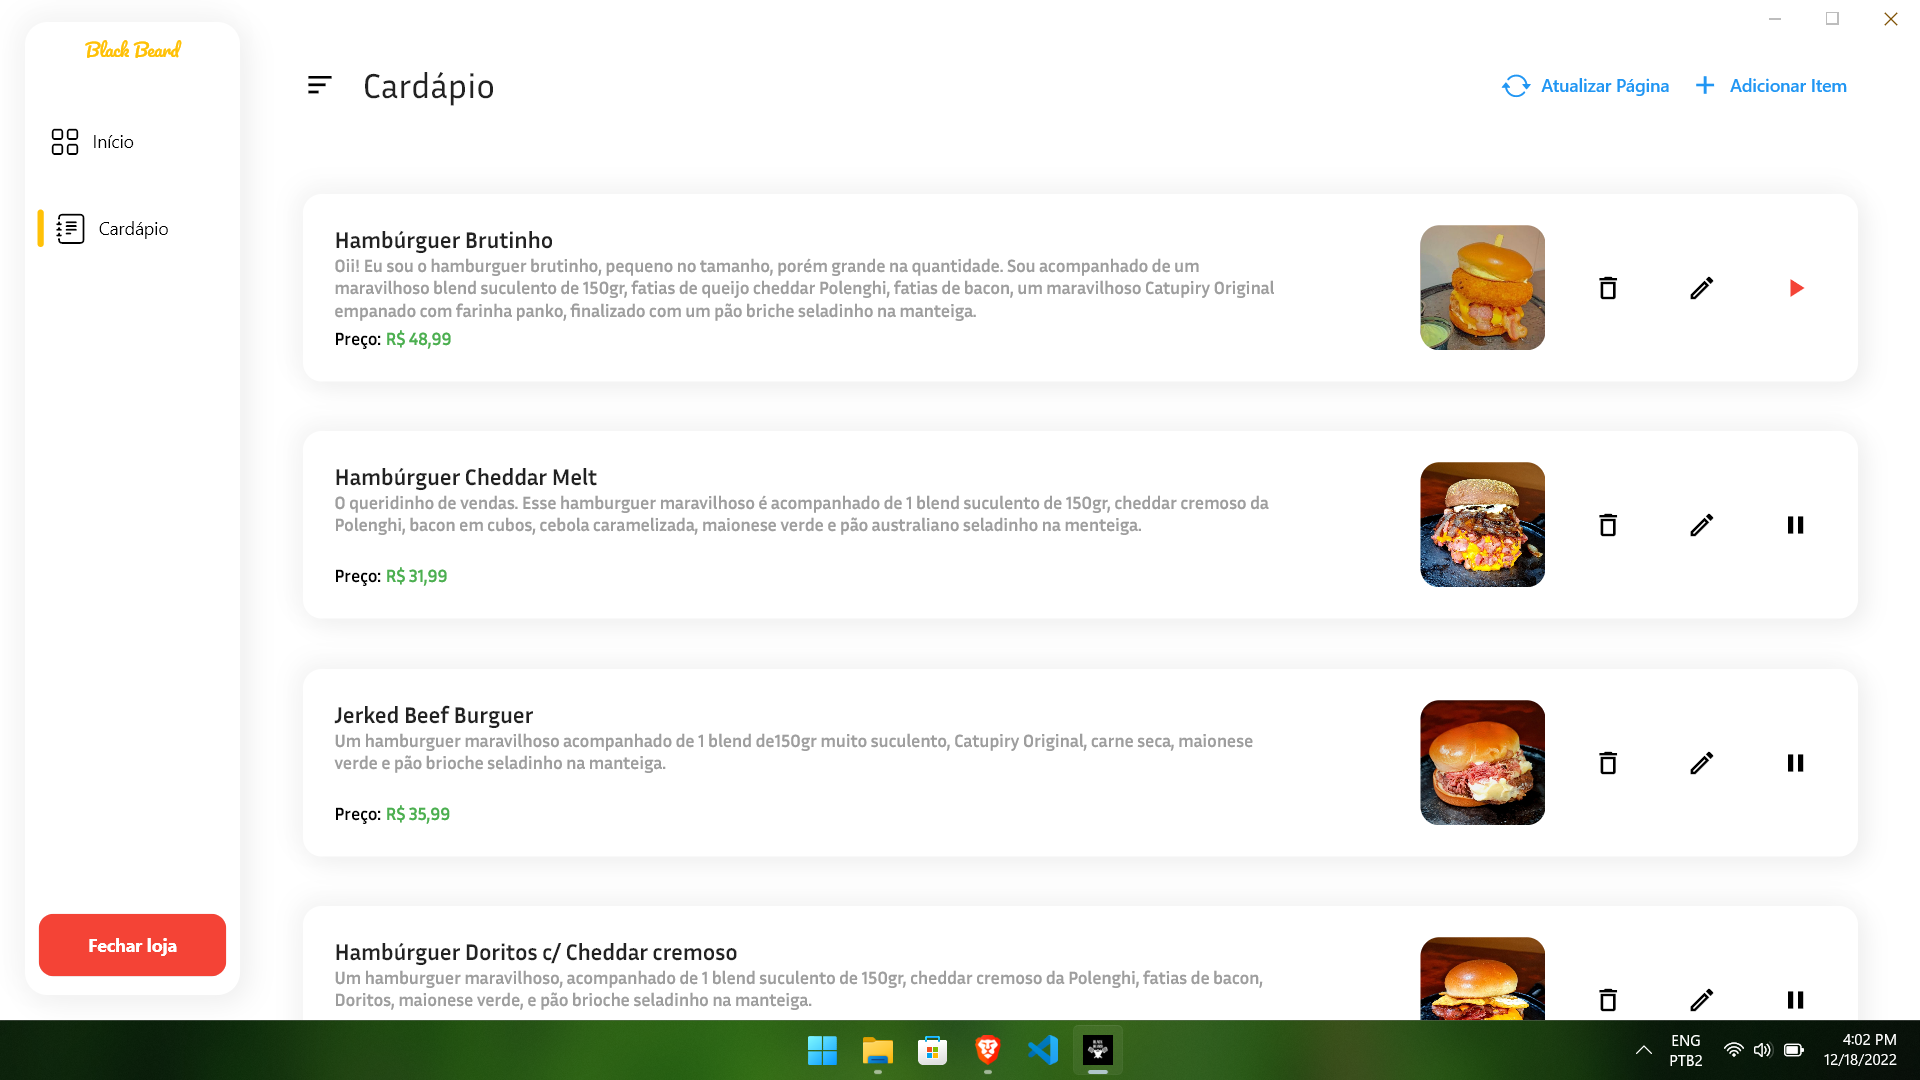
Task: Pause availability of Jerked Beef Burguer
Action: 1796,762
